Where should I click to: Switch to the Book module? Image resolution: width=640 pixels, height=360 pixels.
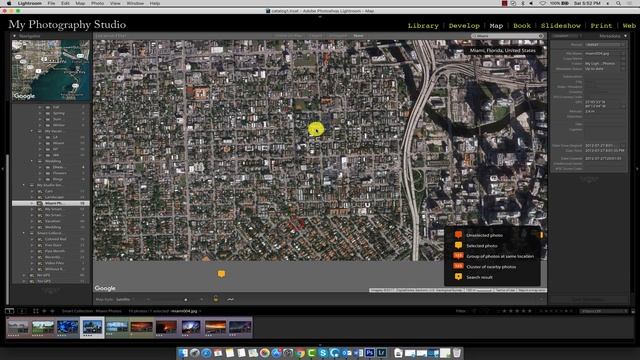click(522, 25)
